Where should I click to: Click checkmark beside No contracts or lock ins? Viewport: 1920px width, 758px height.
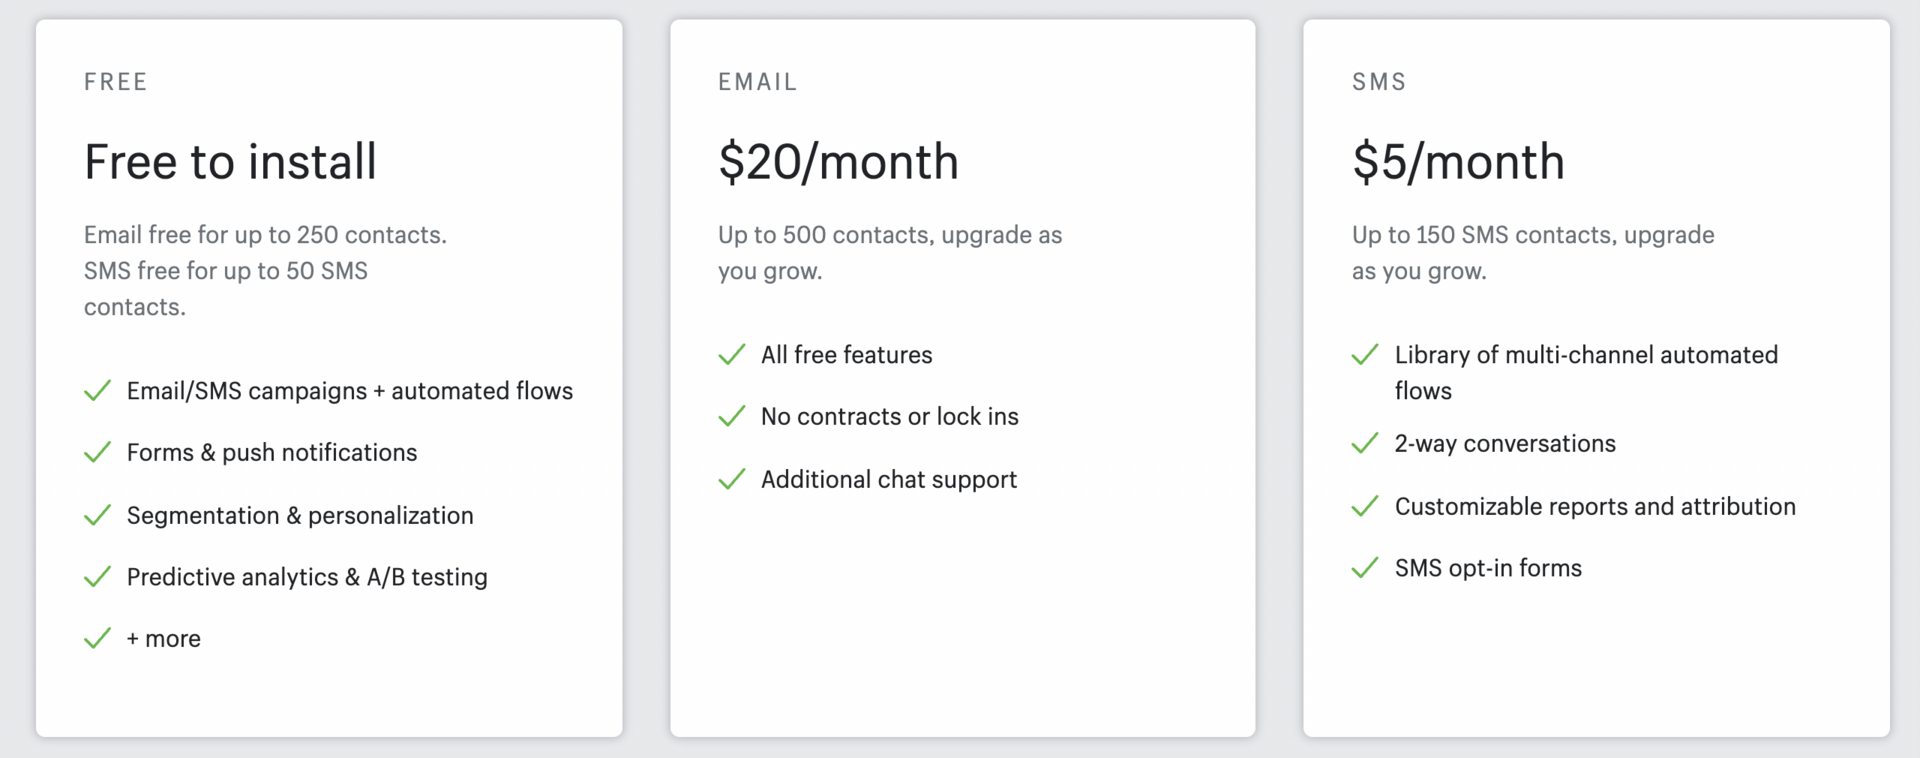pyautogui.click(x=732, y=416)
